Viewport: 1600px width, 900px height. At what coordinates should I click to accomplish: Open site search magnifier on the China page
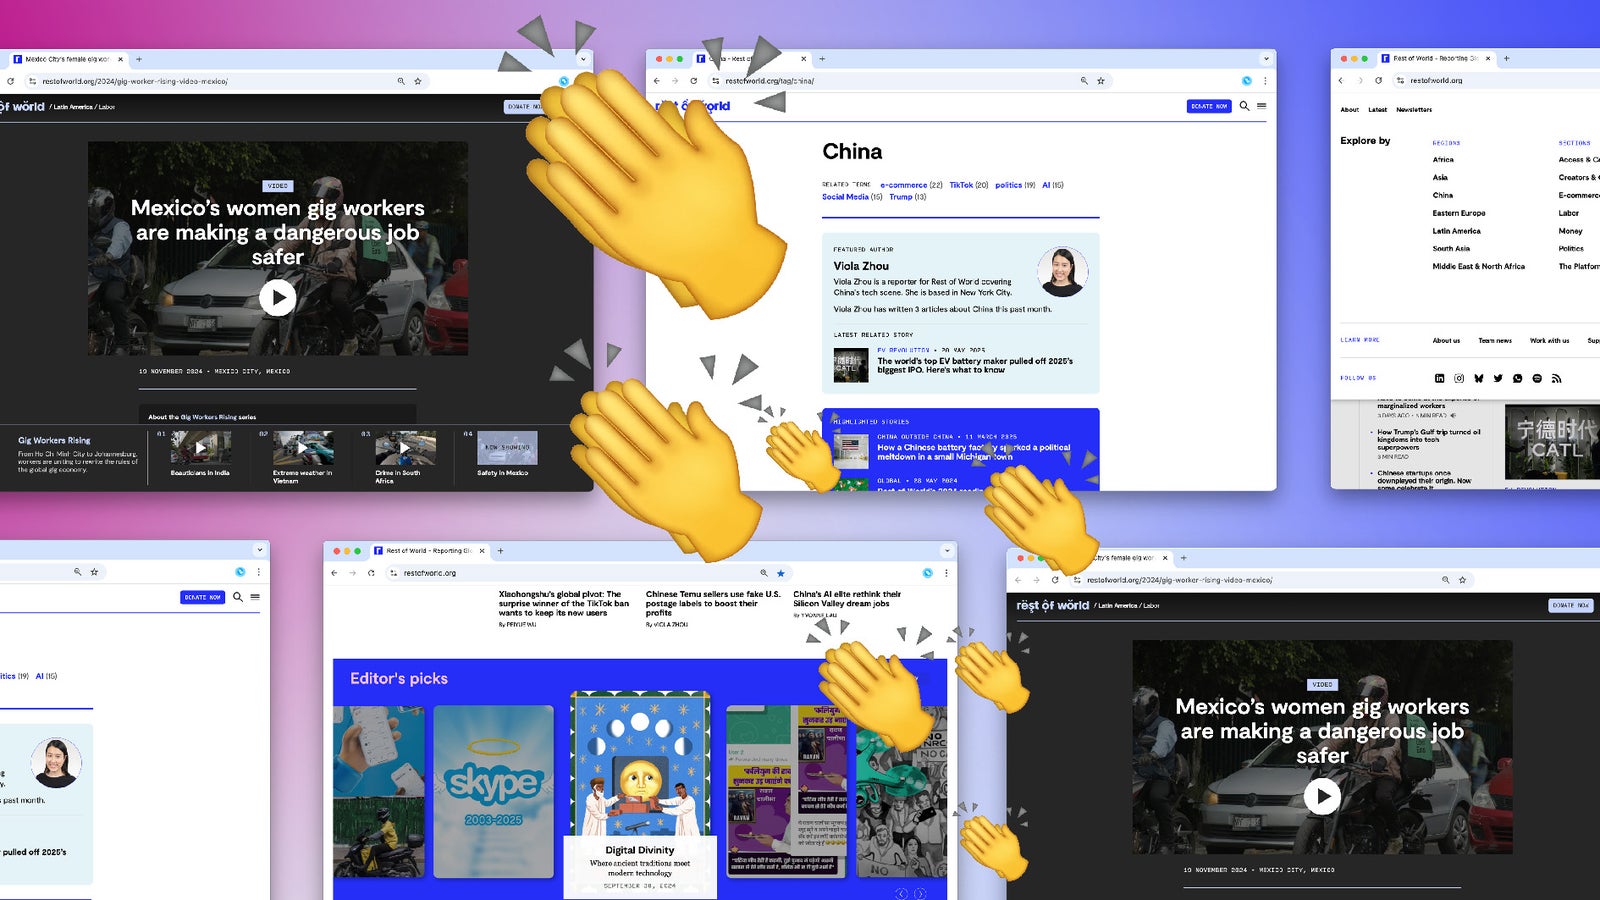pyautogui.click(x=1244, y=106)
